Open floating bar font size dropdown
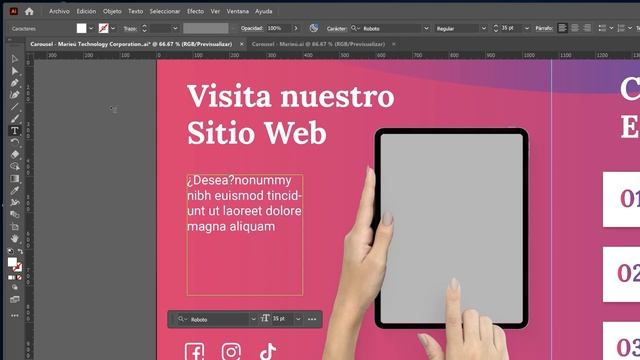 point(298,319)
